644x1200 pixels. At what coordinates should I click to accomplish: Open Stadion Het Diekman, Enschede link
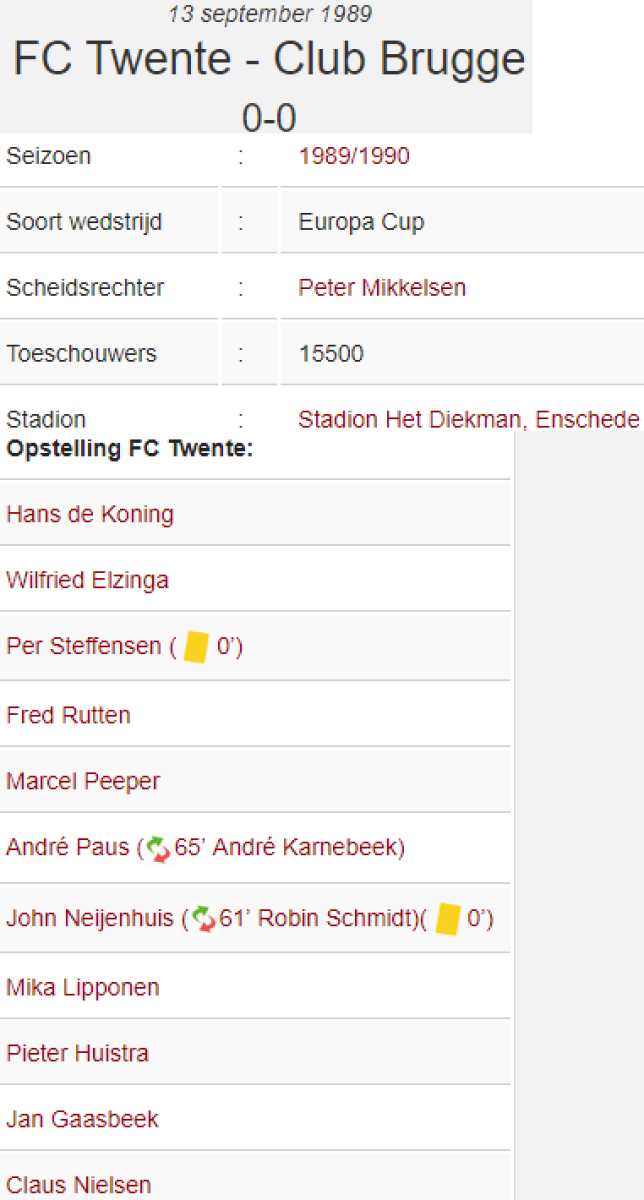(468, 420)
